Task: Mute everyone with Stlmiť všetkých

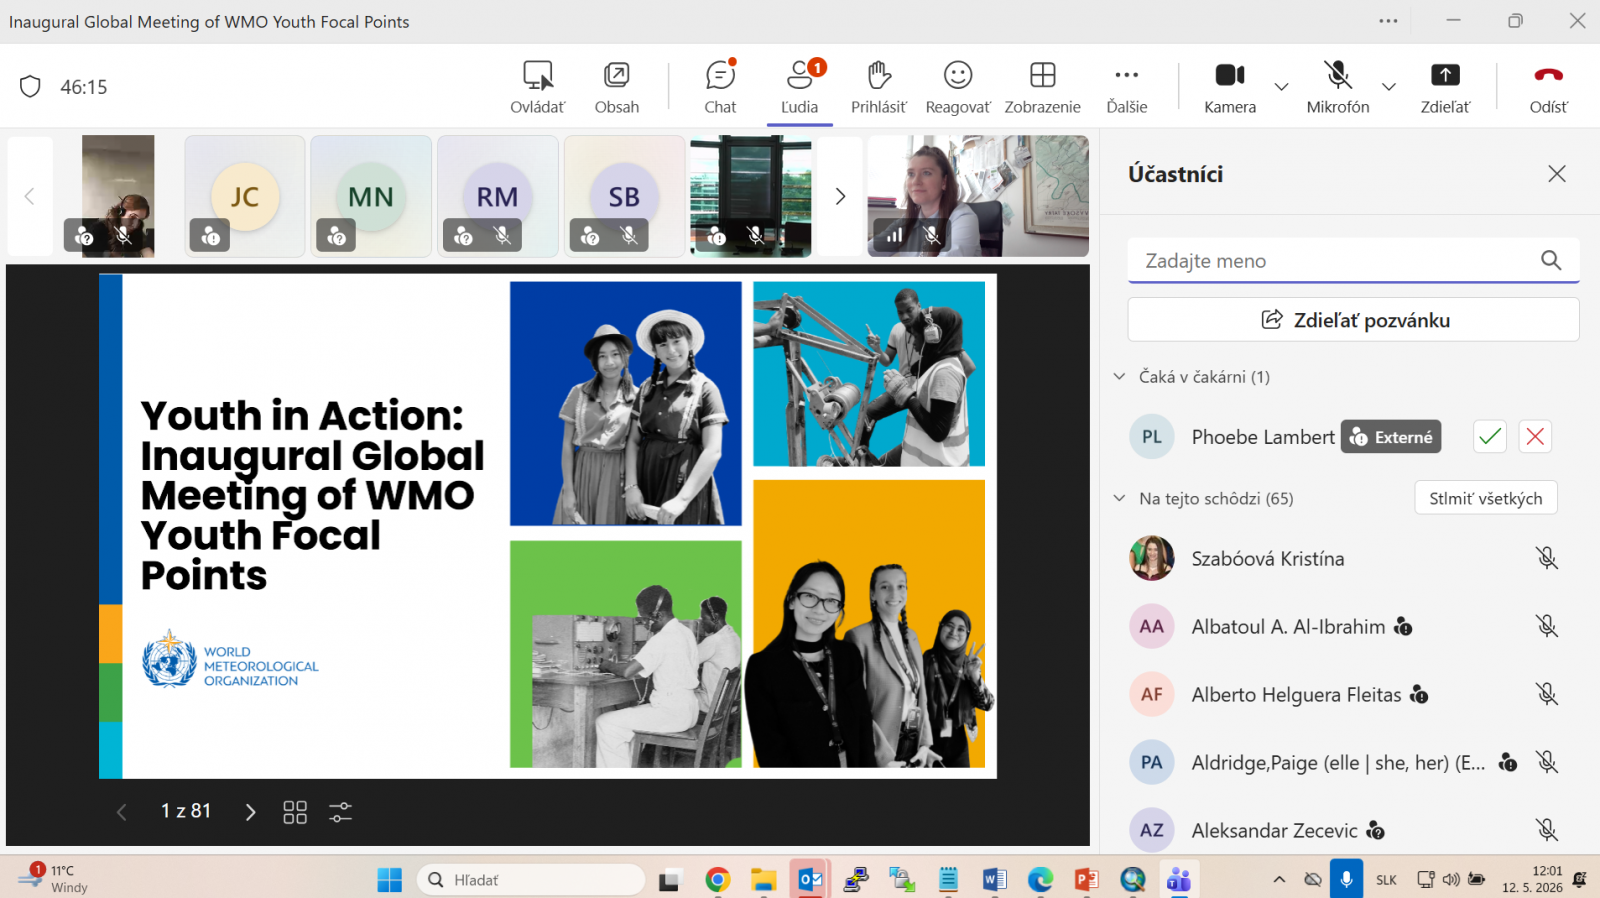Action: [1486, 498]
